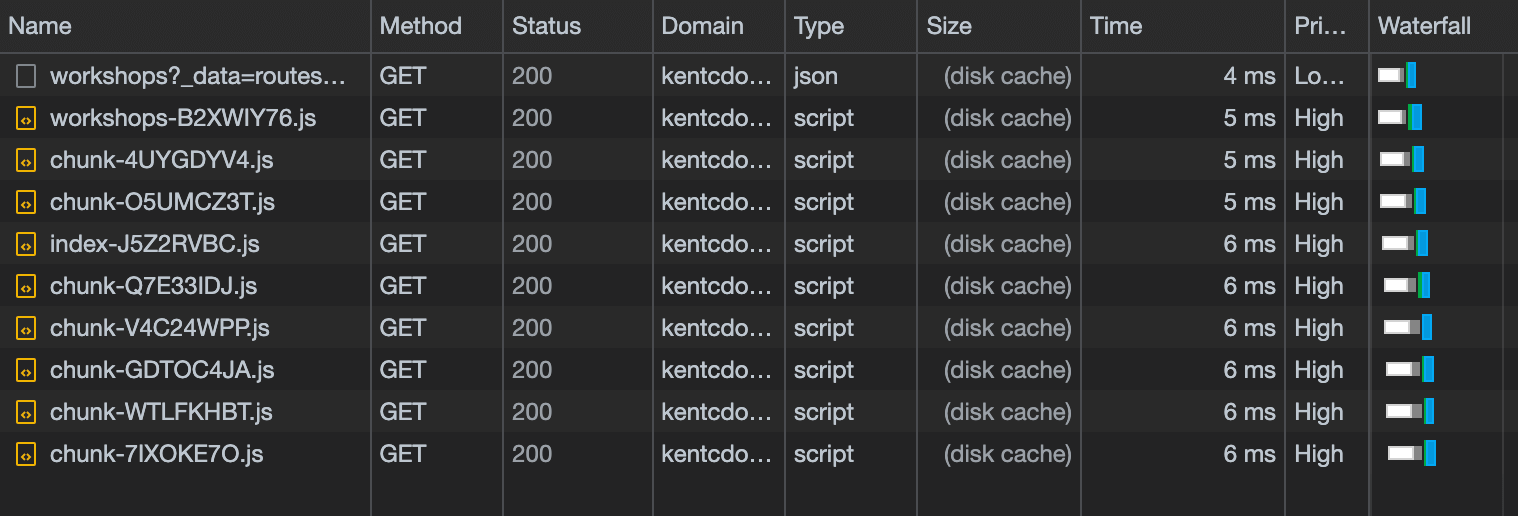Click the script icon for index-J5Z2RVBC.js
The width and height of the screenshot is (1518, 516).
coord(26,245)
